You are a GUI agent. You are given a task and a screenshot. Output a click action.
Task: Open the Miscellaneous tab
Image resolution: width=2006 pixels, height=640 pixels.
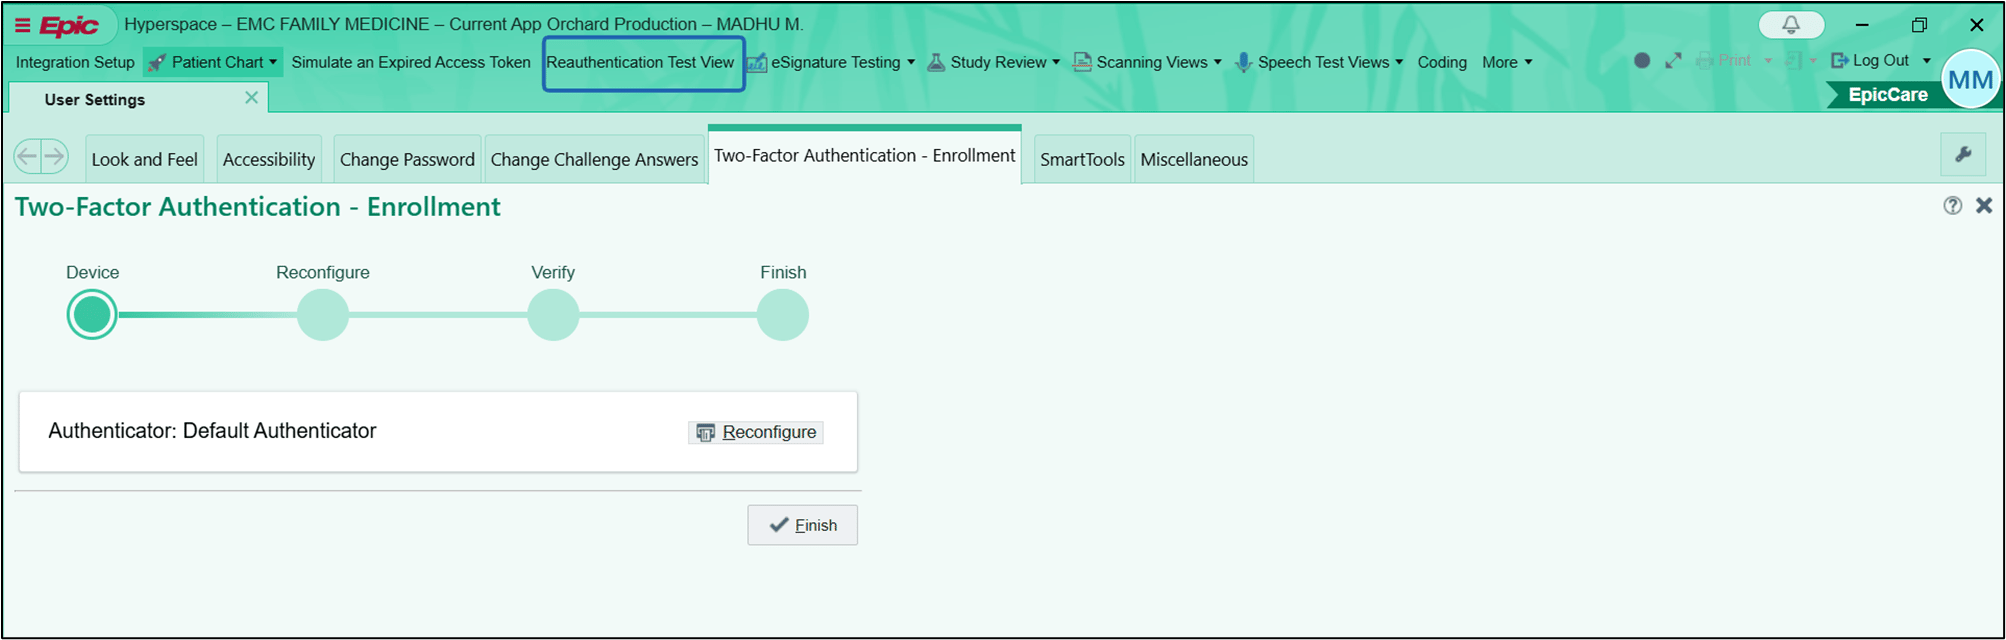[1194, 159]
